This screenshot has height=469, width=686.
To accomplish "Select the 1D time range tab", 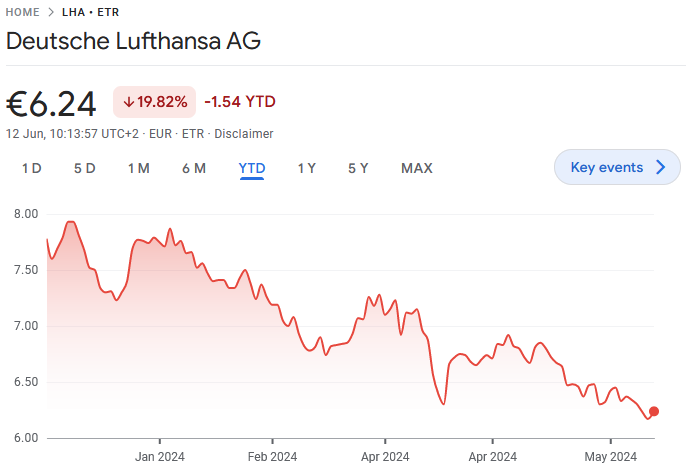I will point(32,168).
